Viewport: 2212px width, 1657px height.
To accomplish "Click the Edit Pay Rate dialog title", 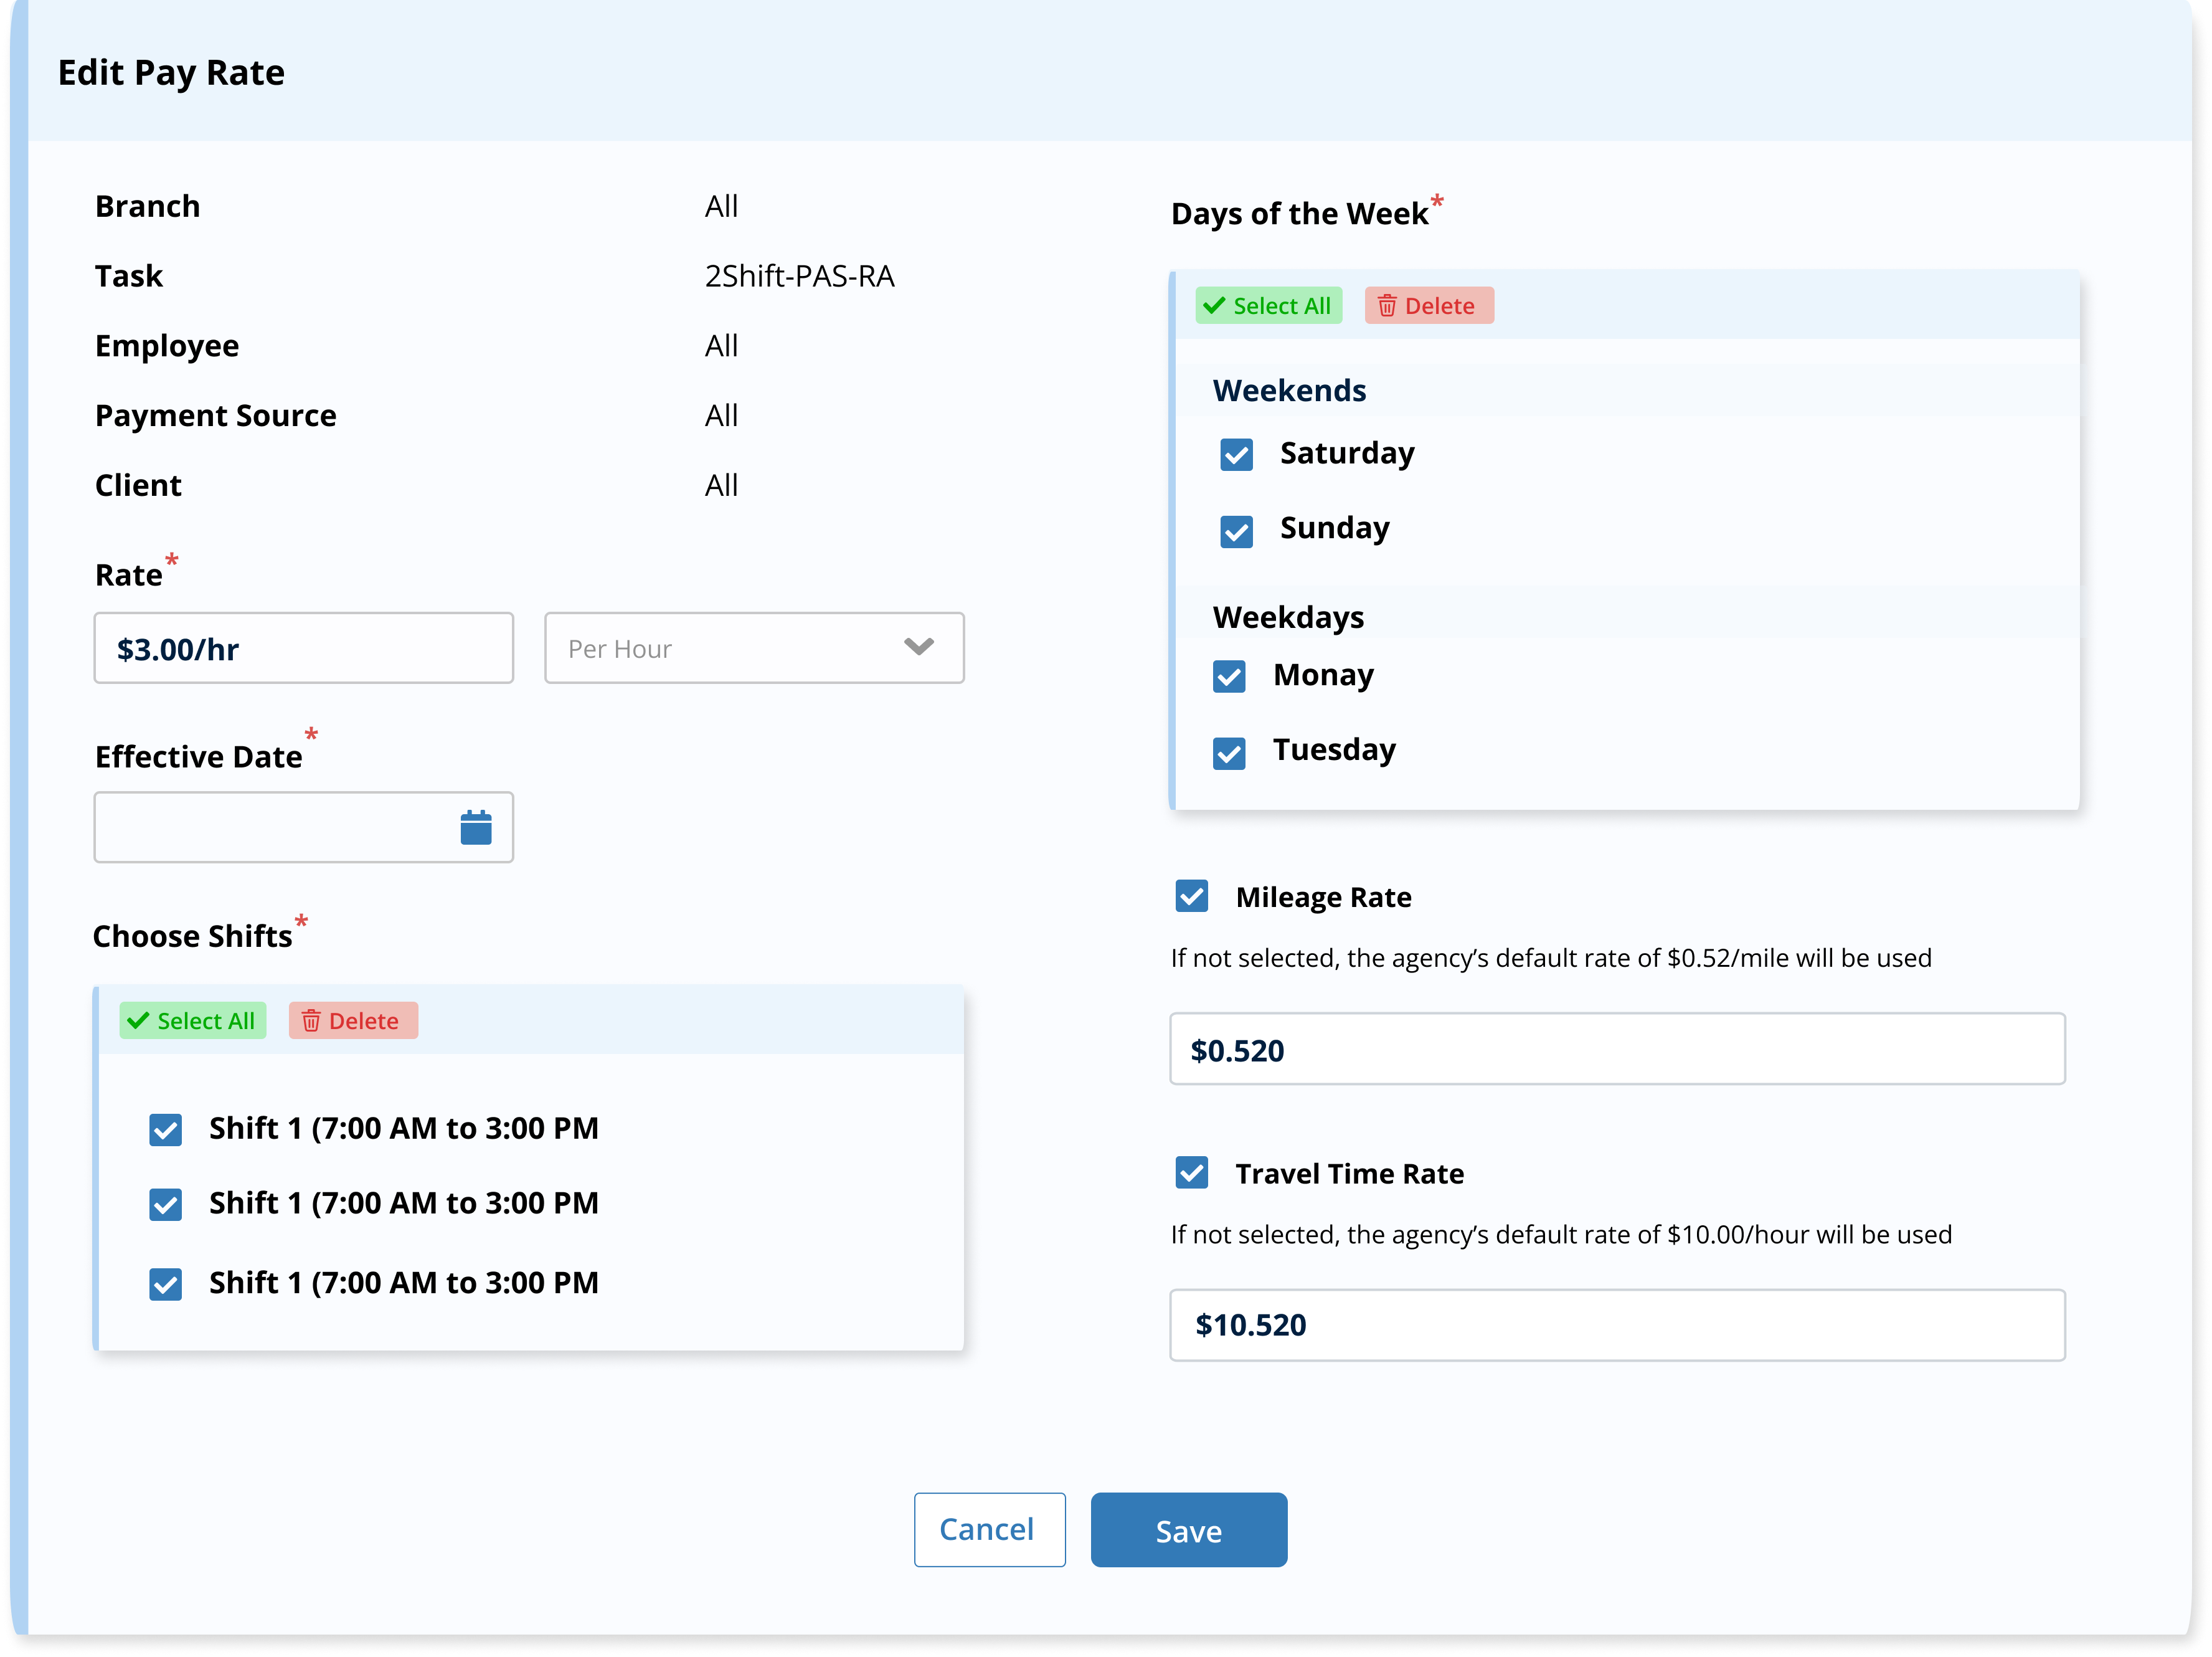I will (x=171, y=73).
